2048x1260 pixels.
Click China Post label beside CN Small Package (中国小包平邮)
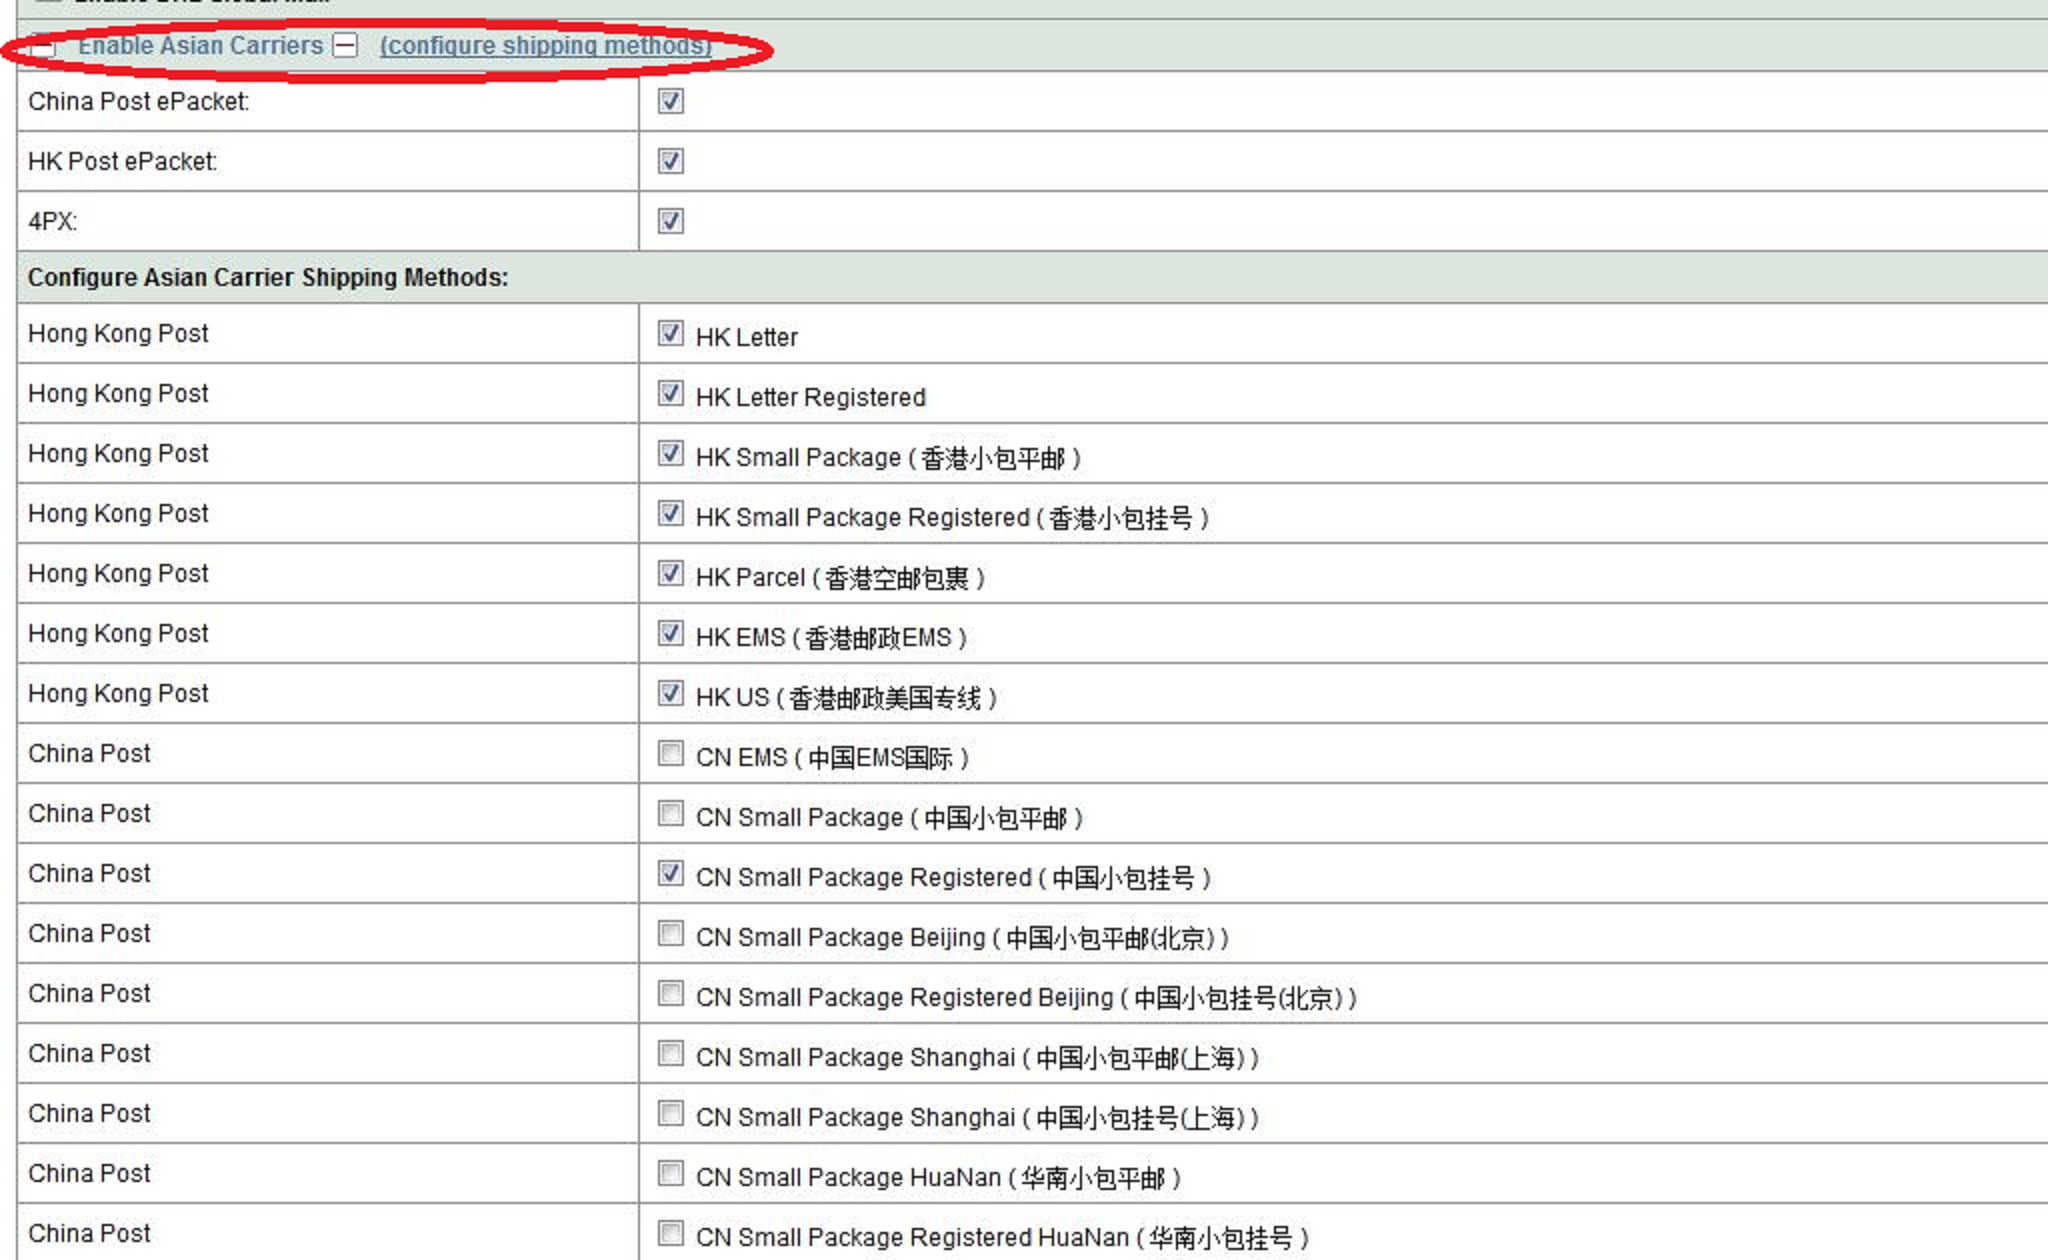click(89, 813)
